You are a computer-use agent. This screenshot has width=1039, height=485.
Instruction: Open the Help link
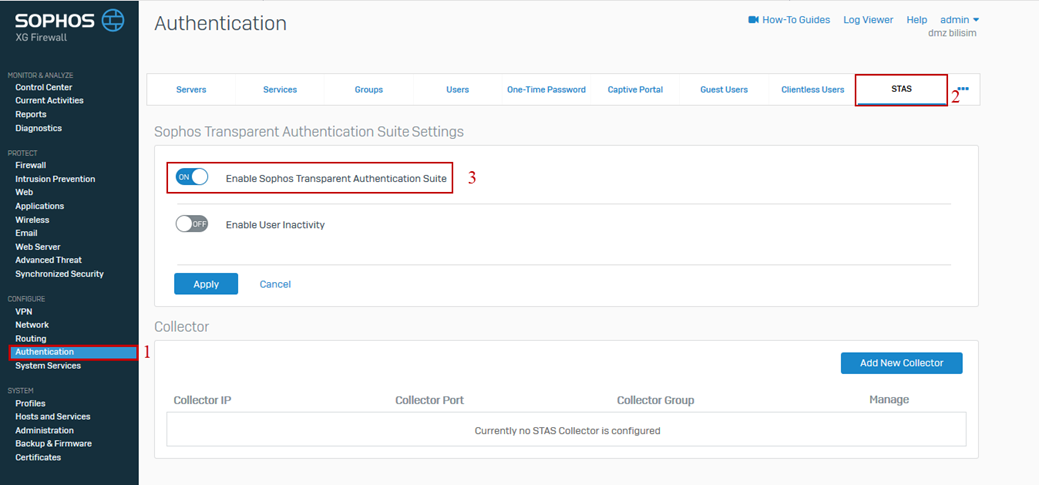tap(916, 20)
